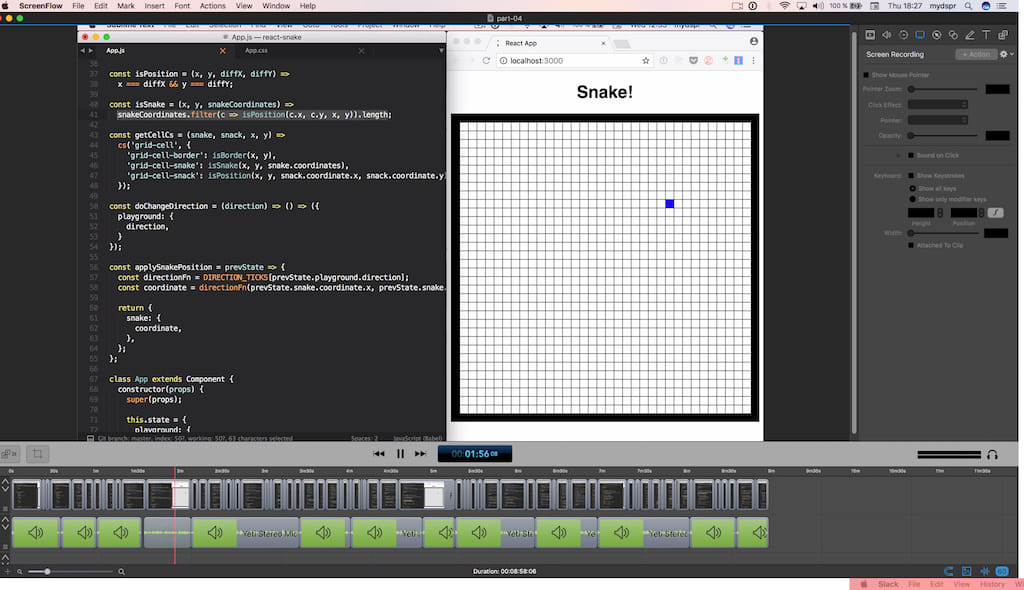
Task: Select the Audio properties speaker icon
Action: (x=887, y=34)
